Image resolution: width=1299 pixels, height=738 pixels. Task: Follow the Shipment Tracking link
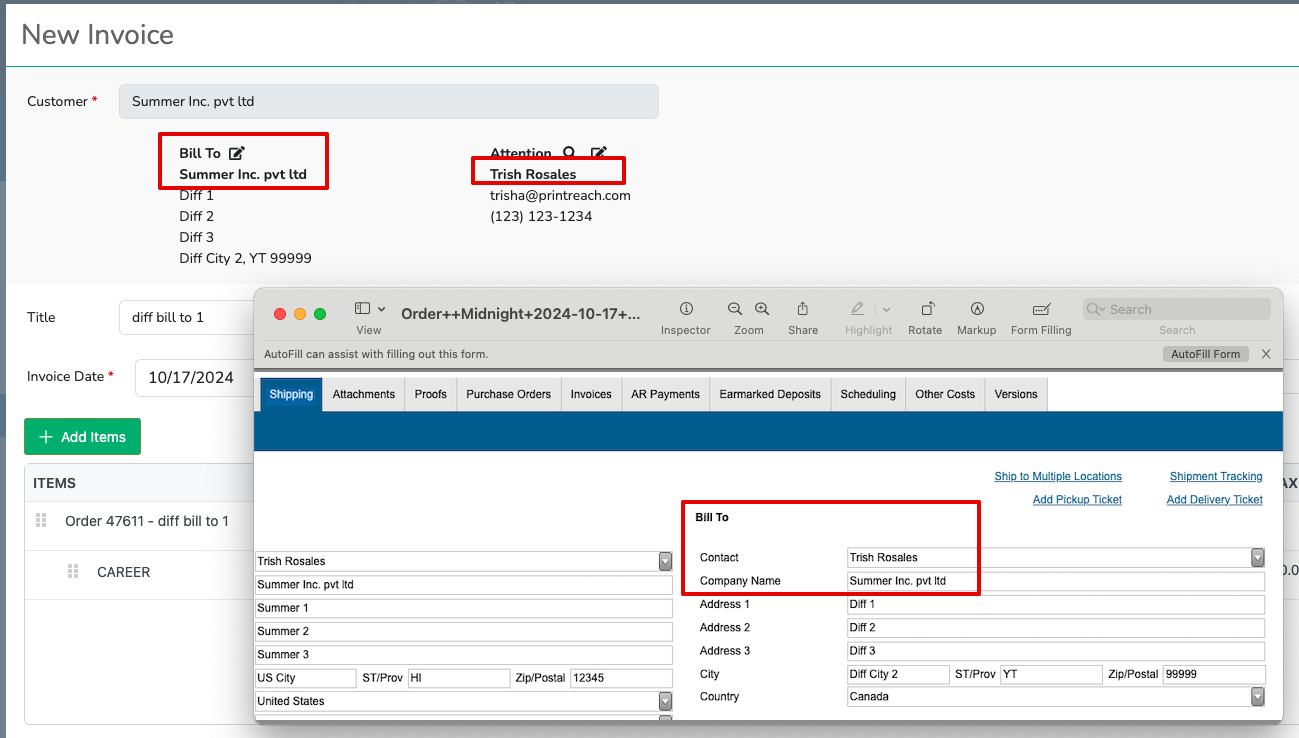click(1216, 476)
